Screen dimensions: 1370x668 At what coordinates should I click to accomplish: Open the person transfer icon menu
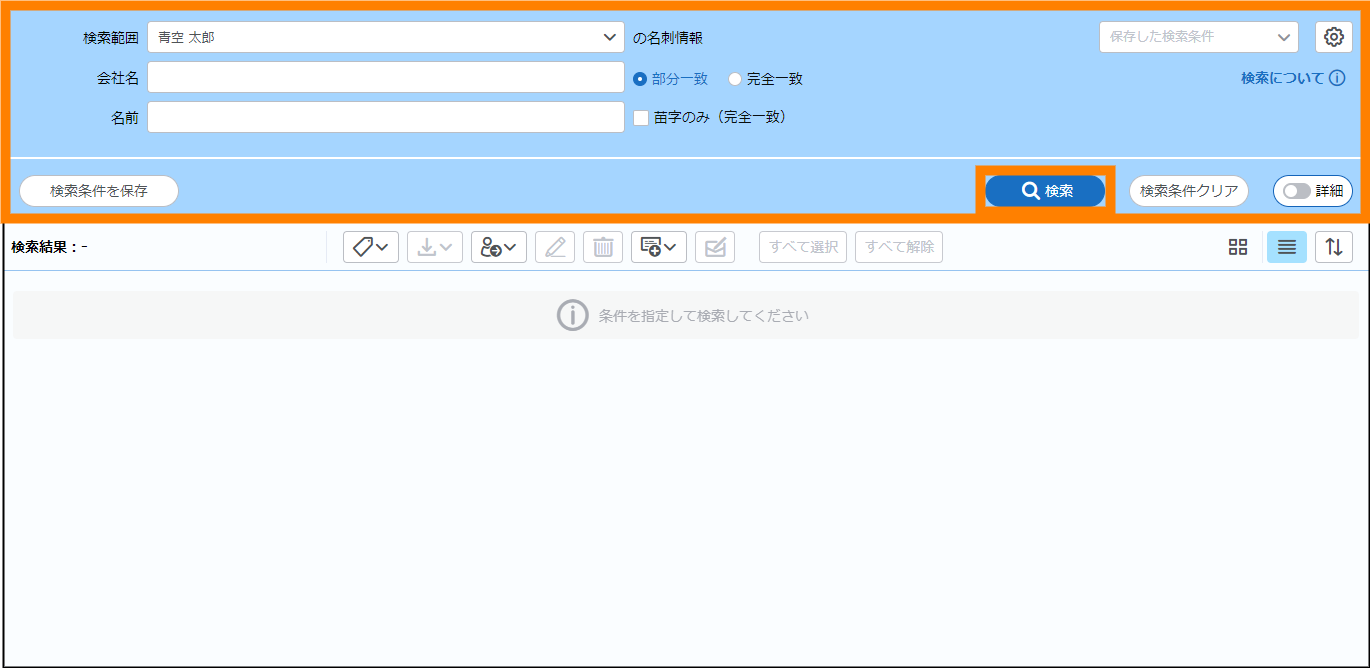(x=498, y=247)
